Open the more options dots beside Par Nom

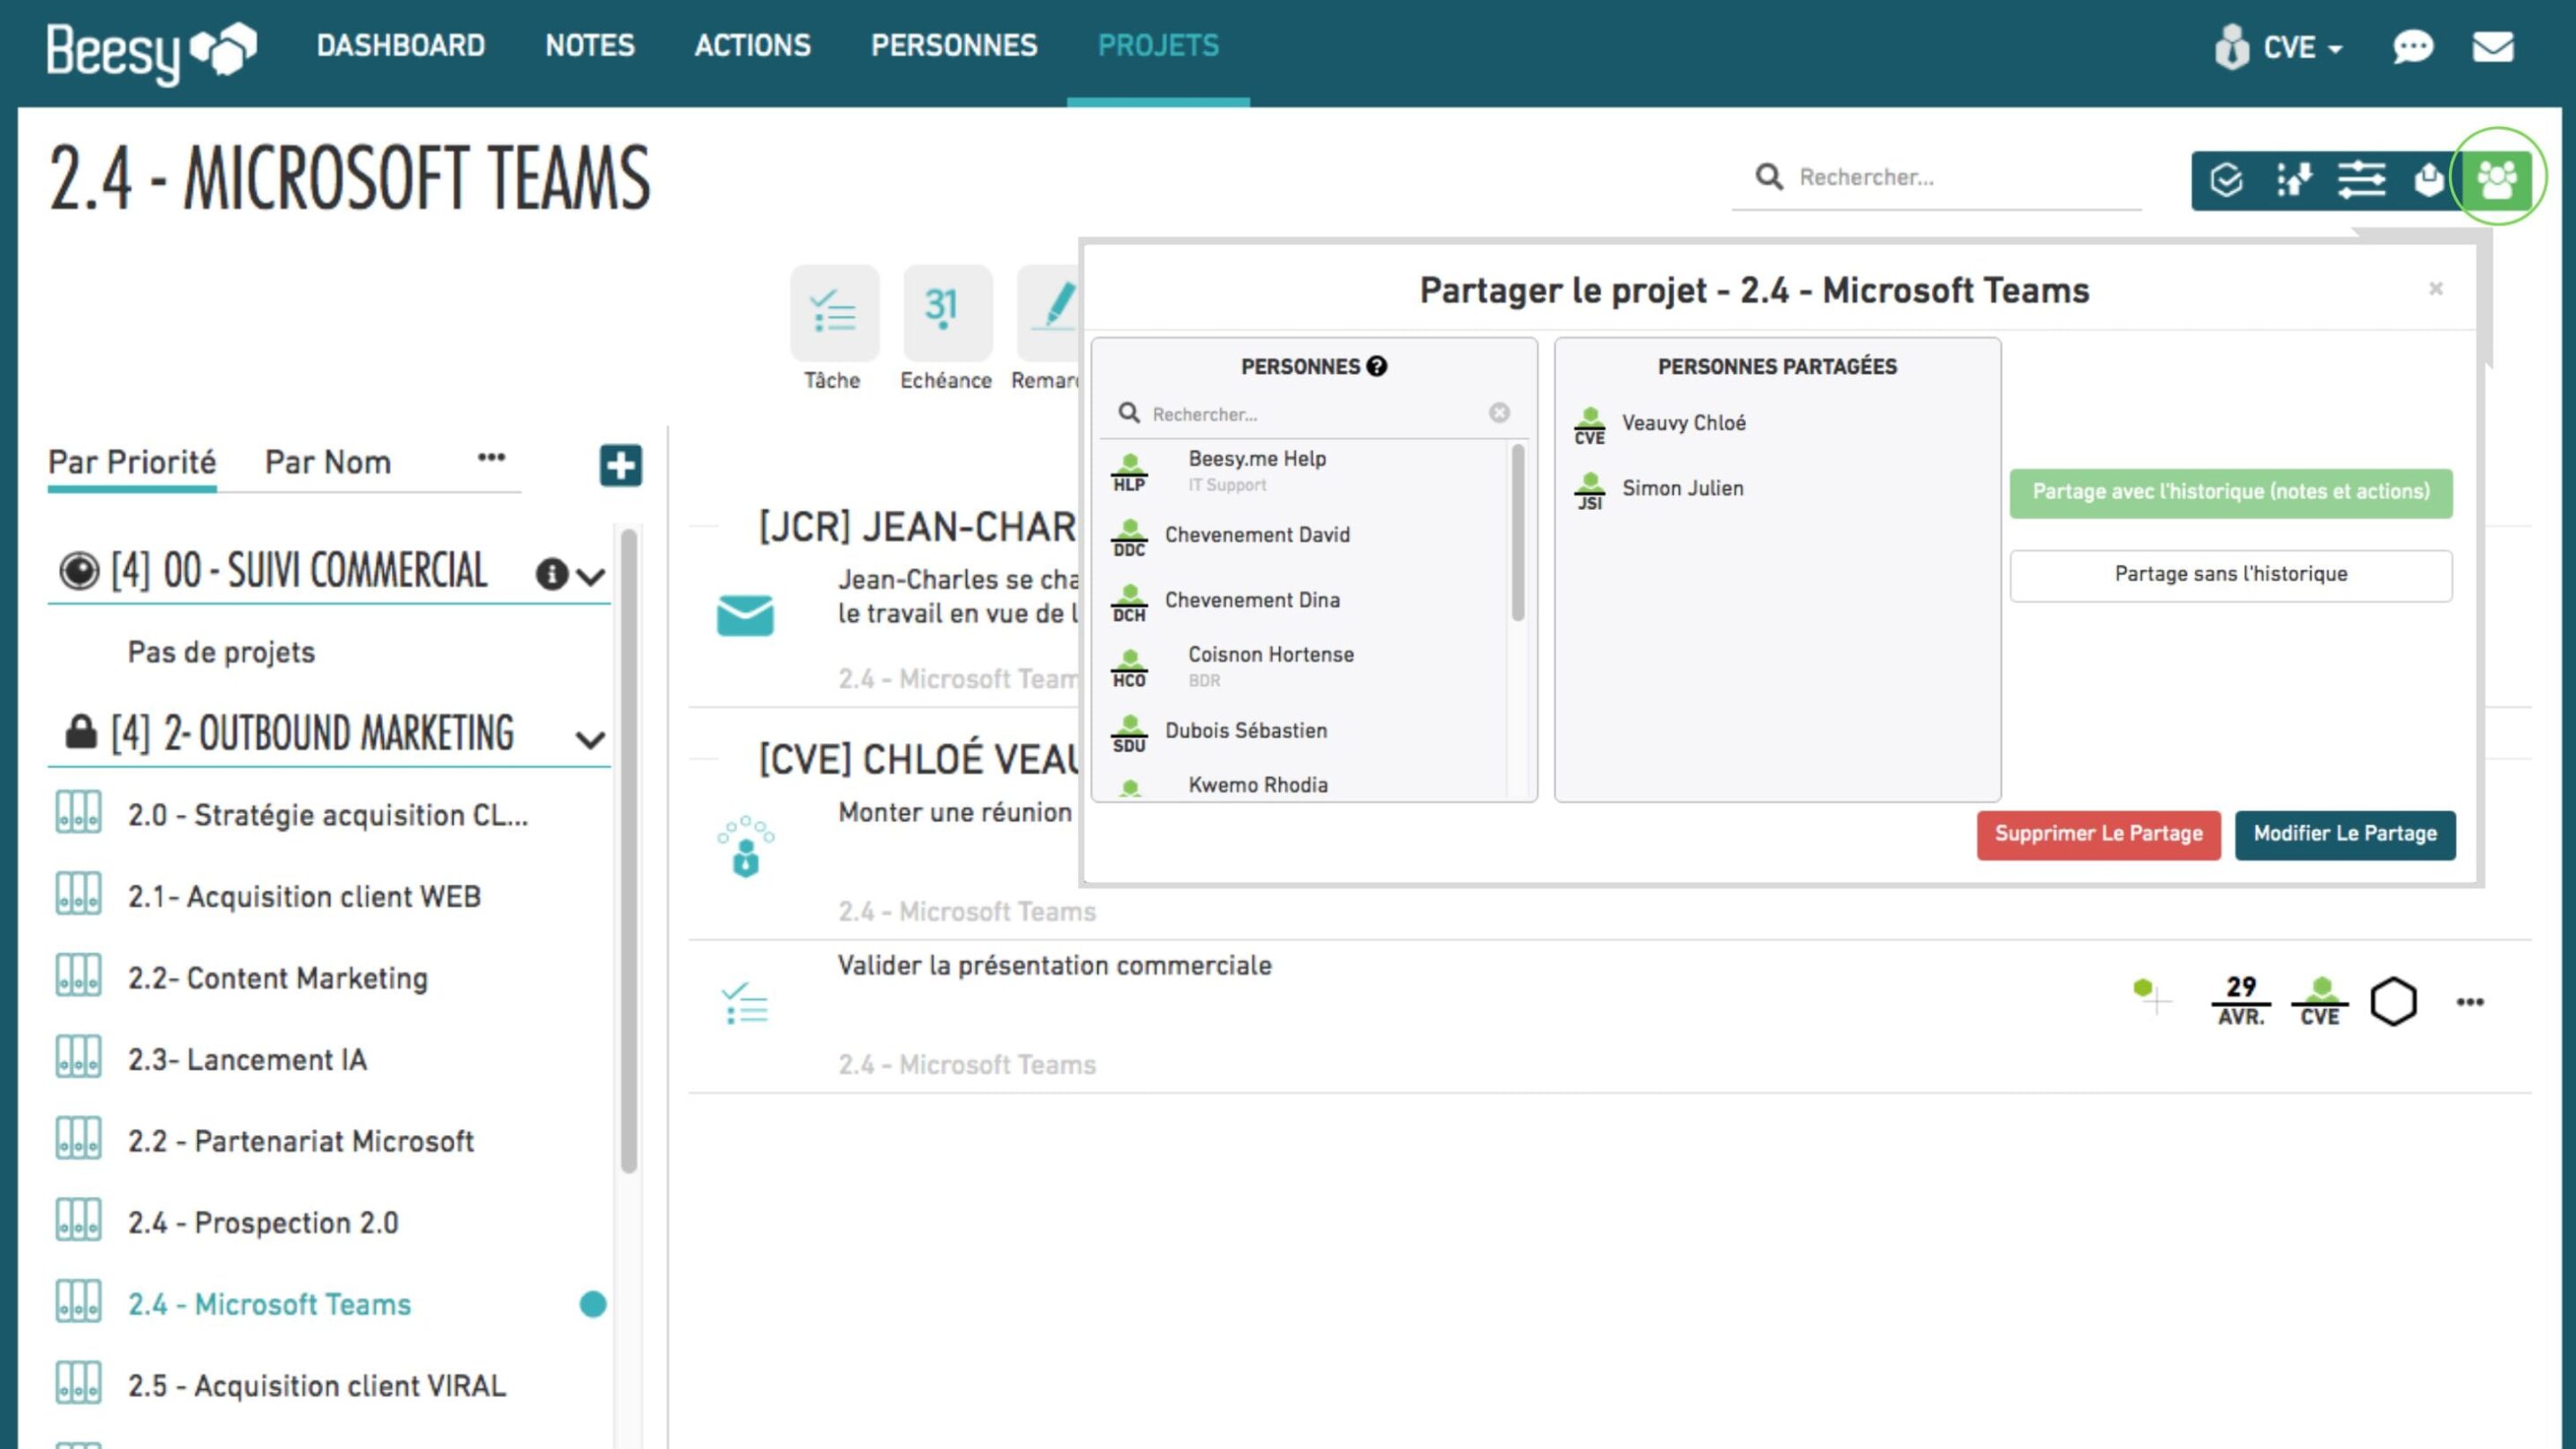(x=491, y=458)
